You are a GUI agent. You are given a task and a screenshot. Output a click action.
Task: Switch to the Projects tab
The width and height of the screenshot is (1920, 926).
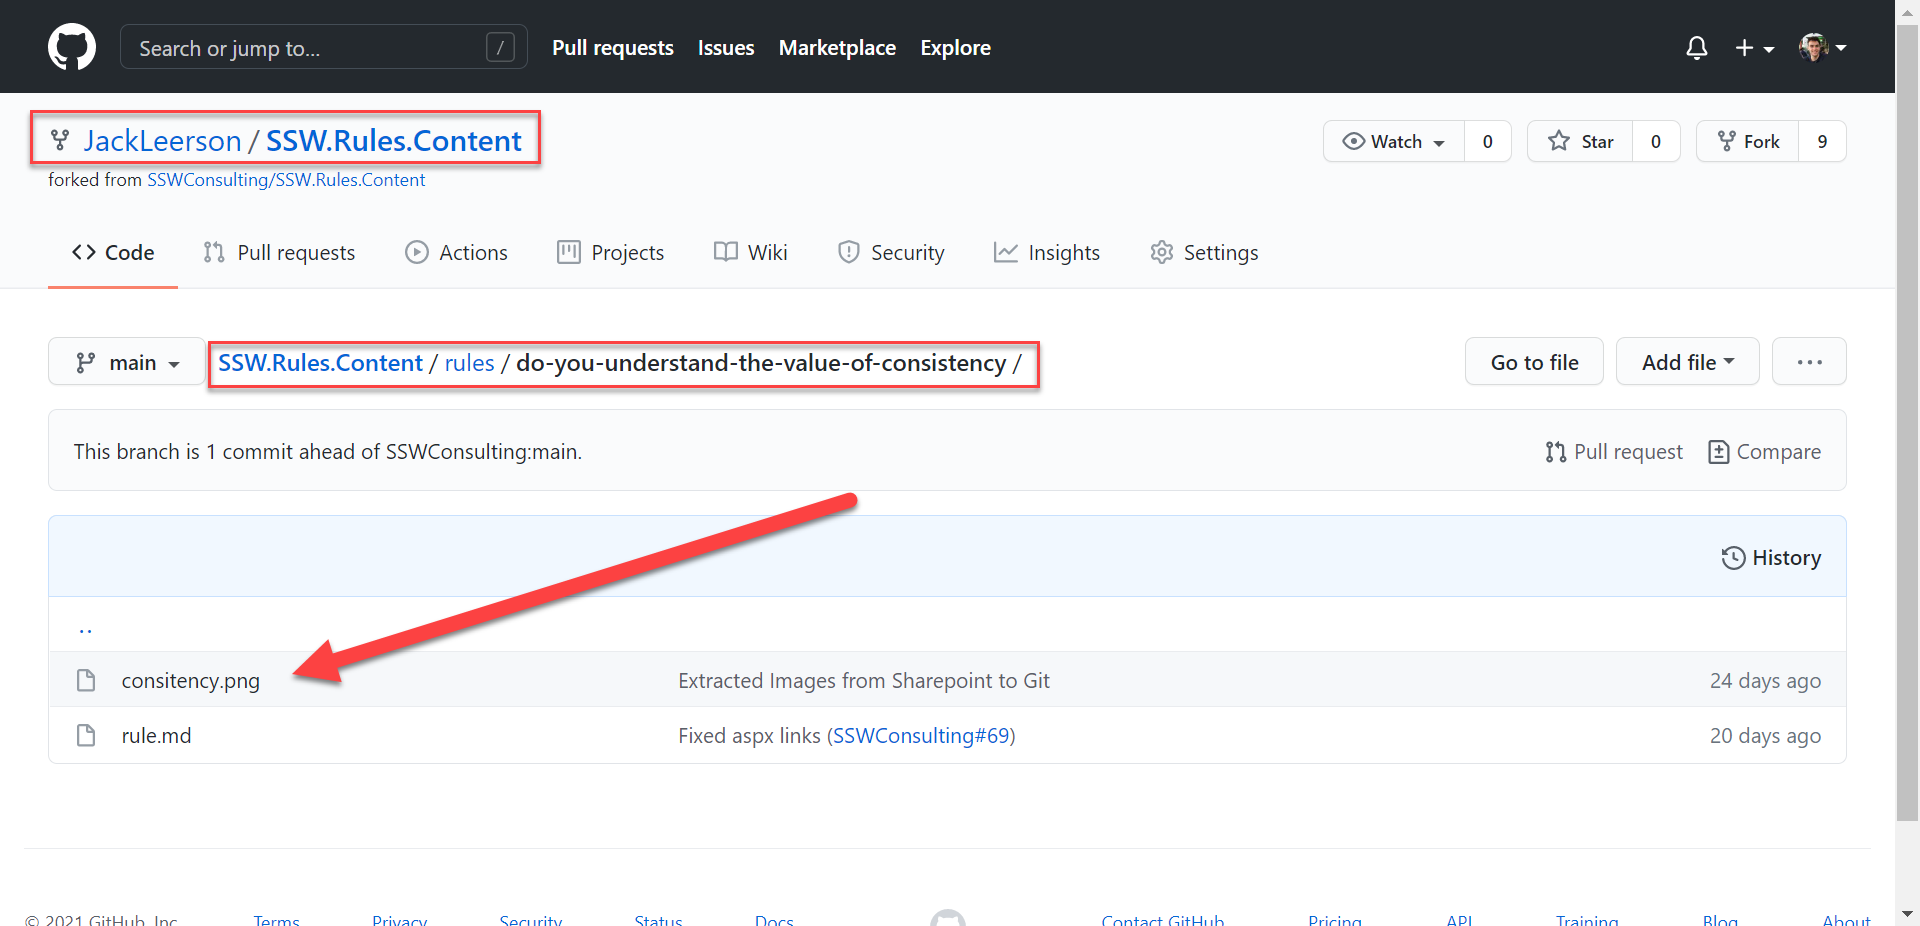[610, 253]
